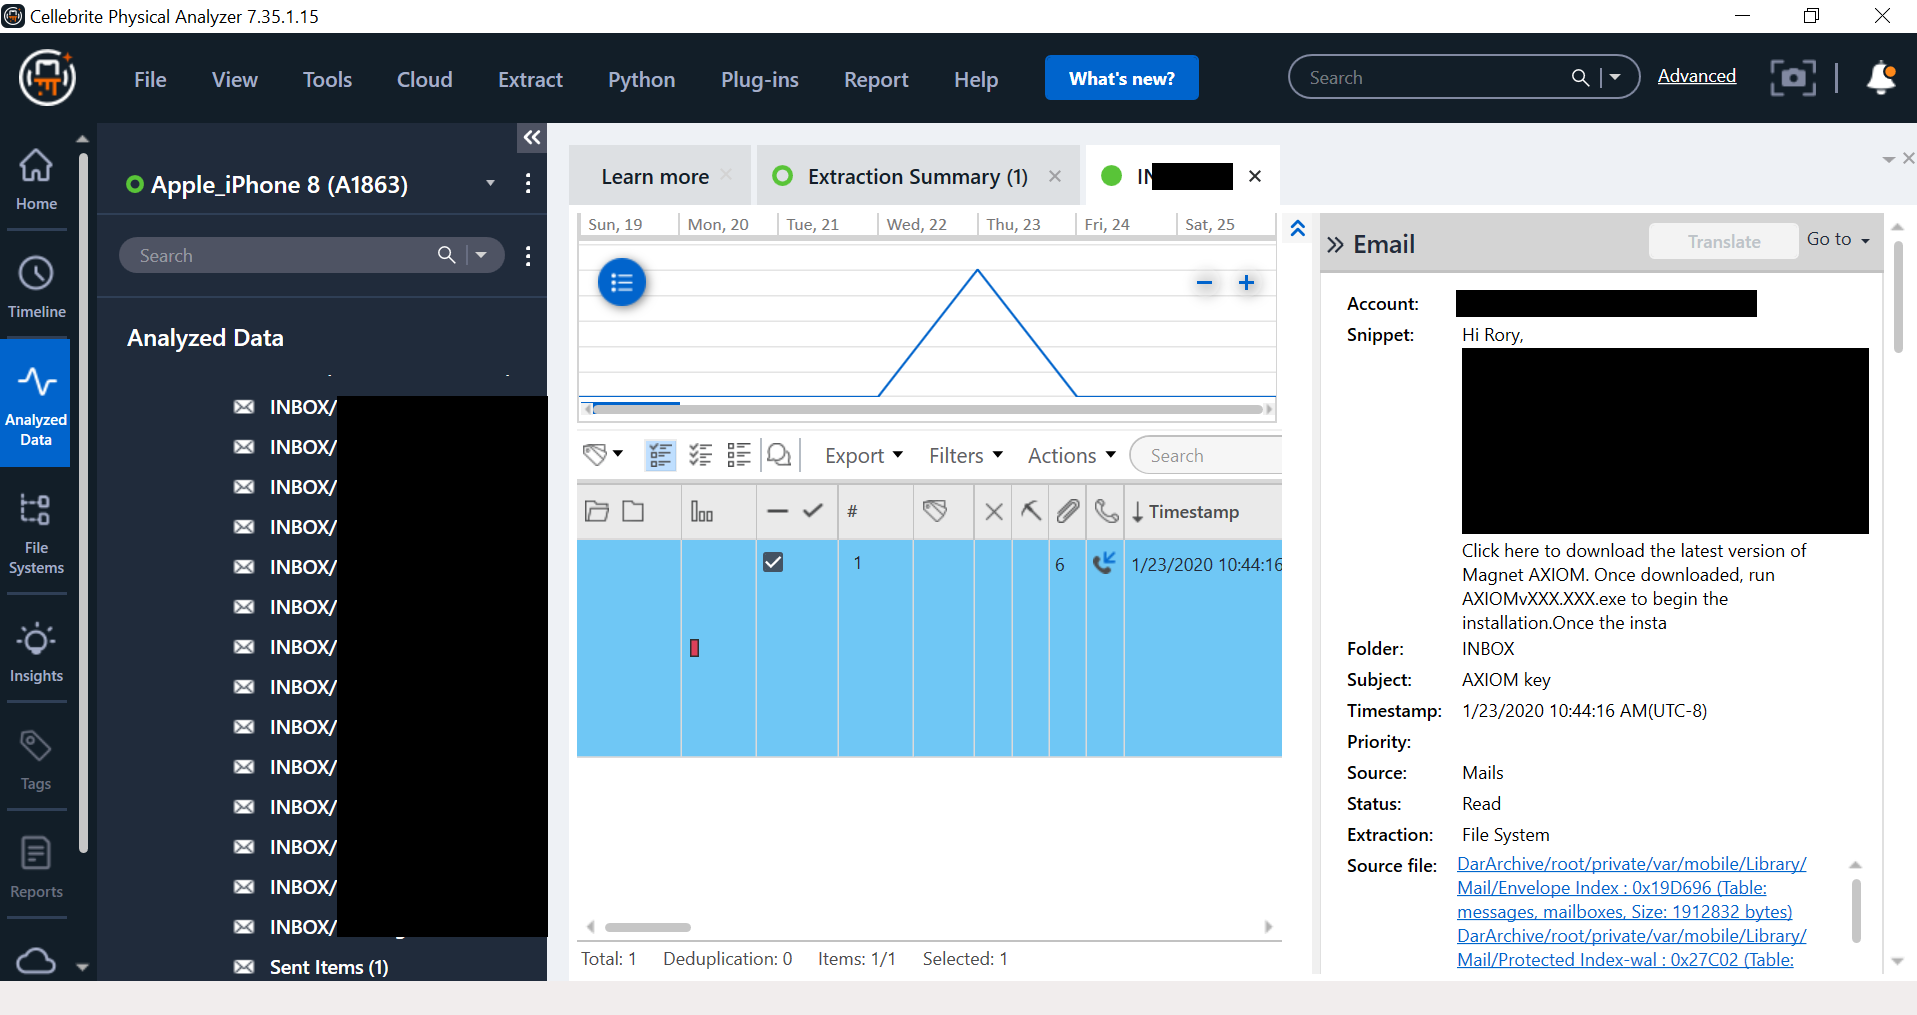Open the top search options dropdown arrow
Screen dimensions: 1917x1015
1615,77
